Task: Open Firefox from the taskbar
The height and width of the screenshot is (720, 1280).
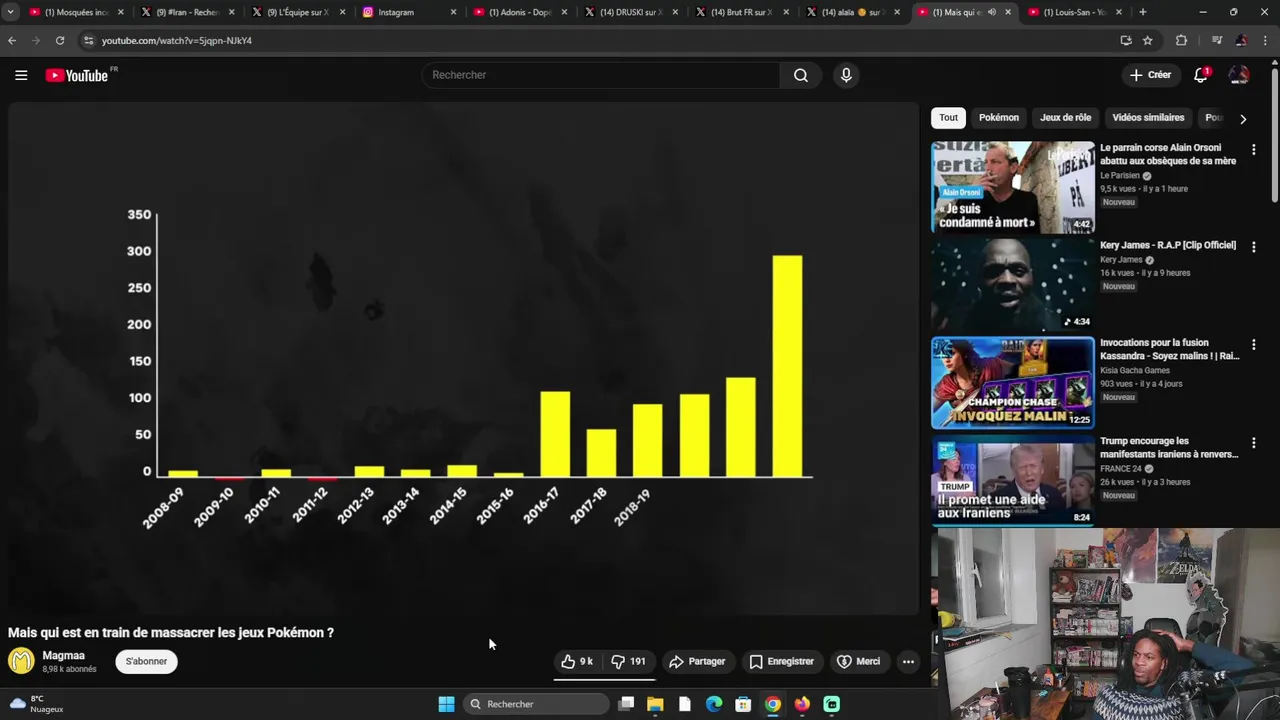Action: pyautogui.click(x=802, y=704)
